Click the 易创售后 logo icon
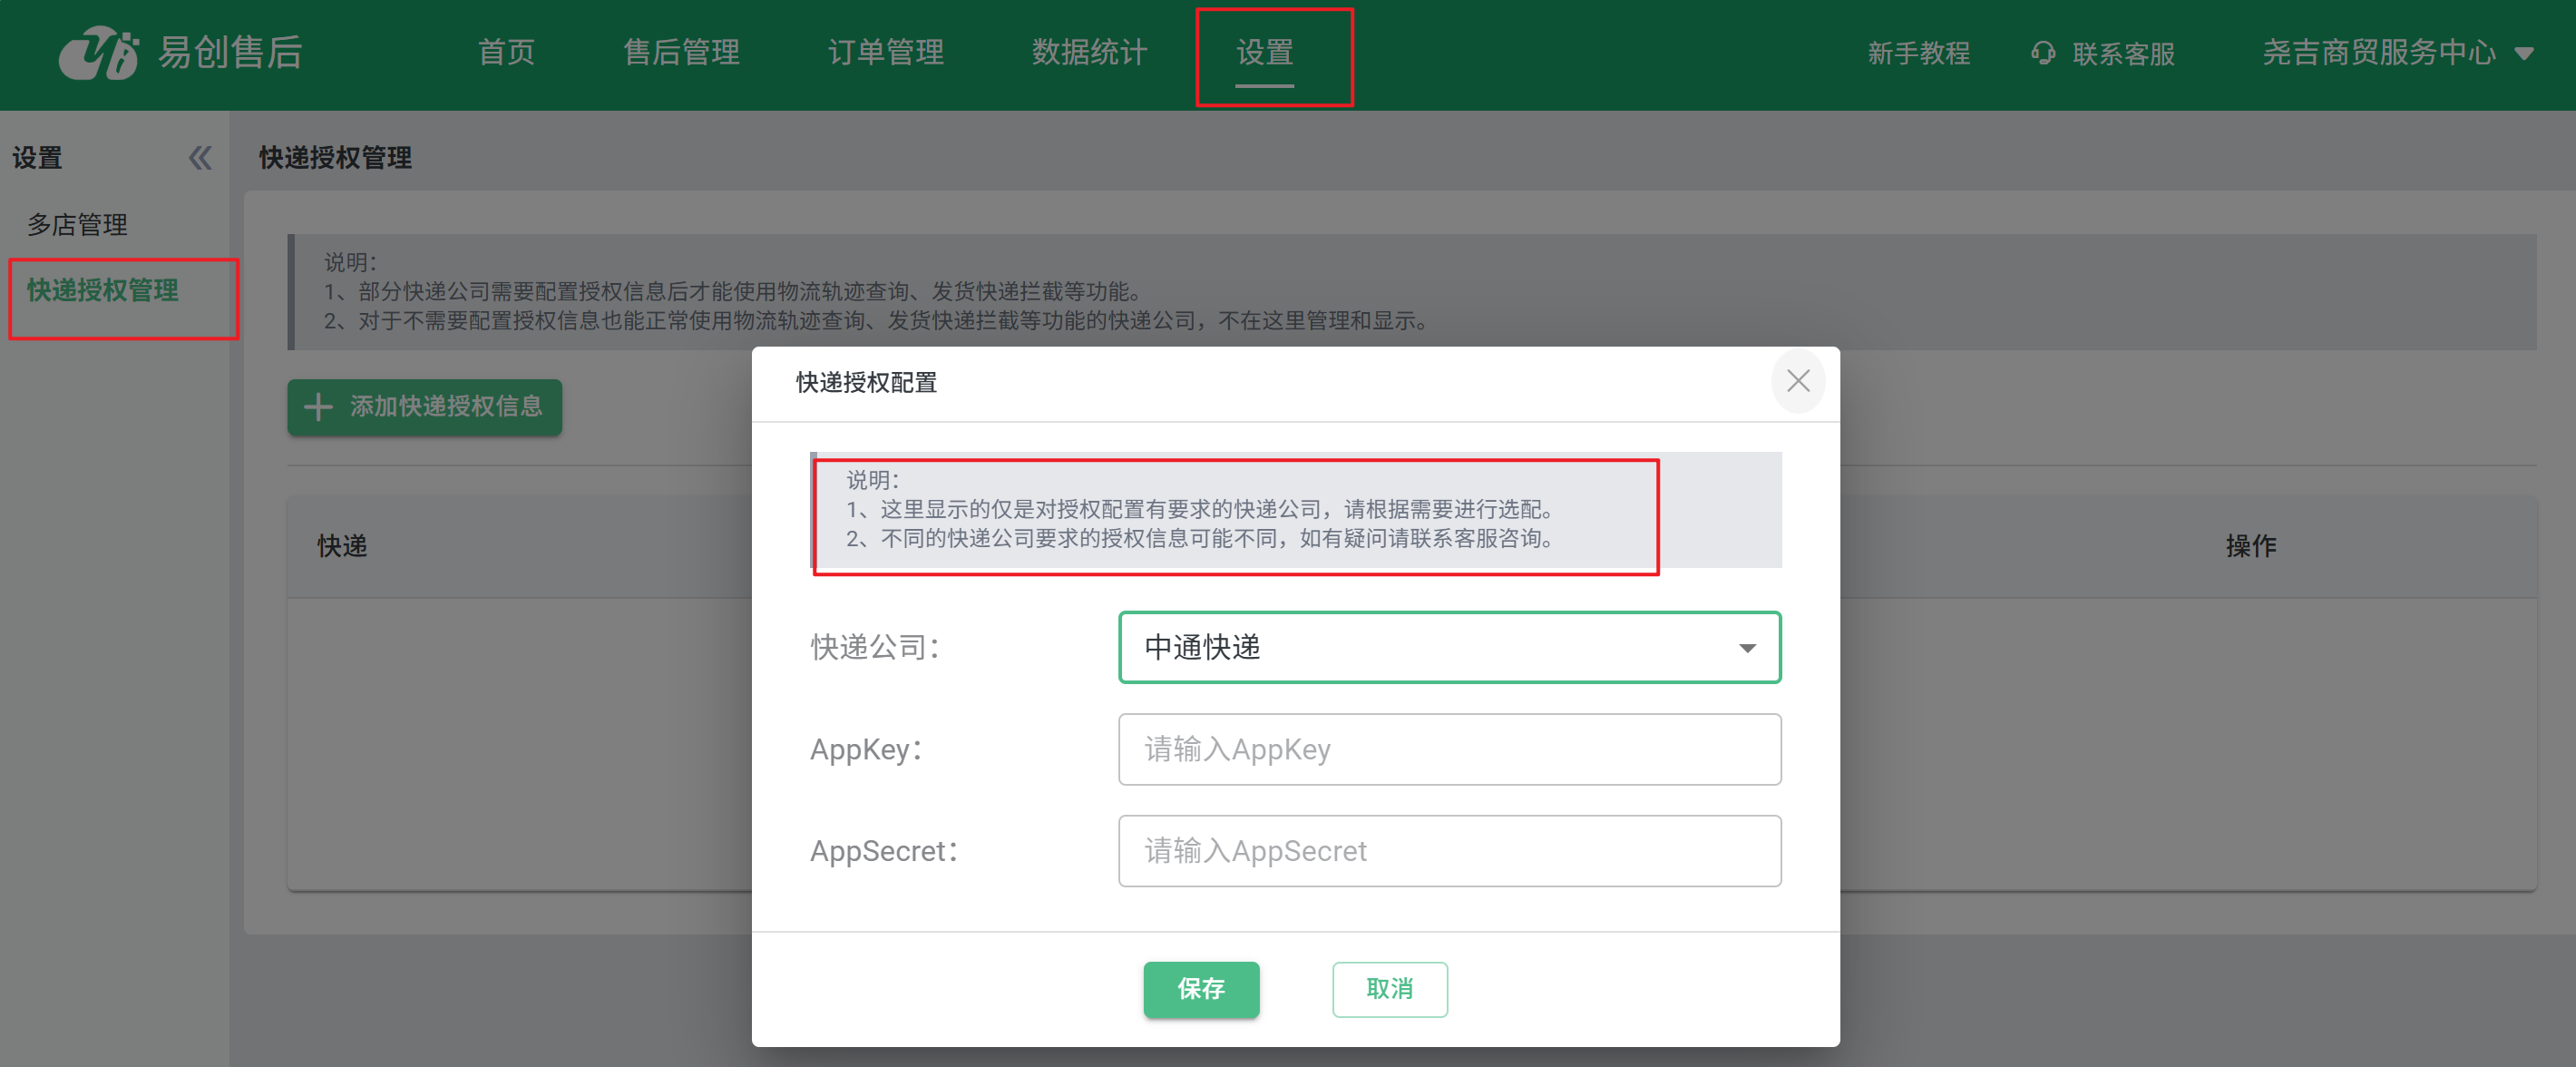This screenshot has width=2576, height=1067. pos(98,53)
